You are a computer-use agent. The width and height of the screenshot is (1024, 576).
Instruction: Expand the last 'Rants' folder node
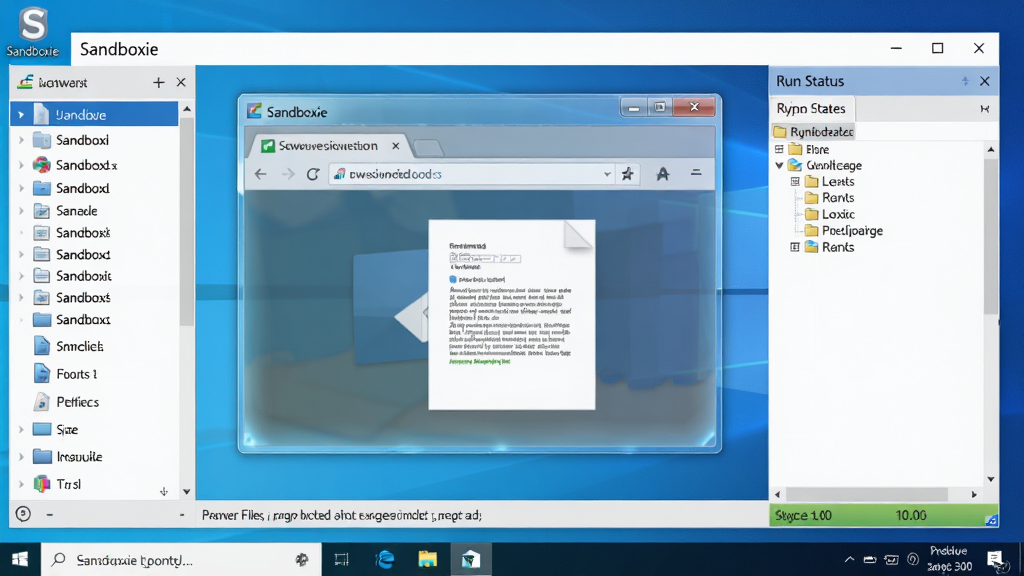click(x=795, y=248)
